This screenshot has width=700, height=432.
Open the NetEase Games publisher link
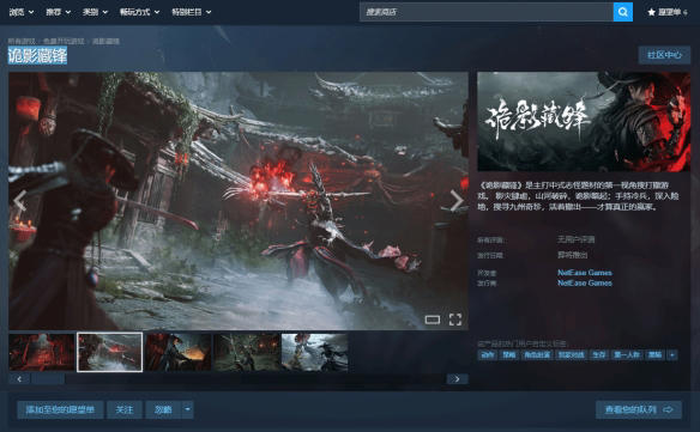point(584,283)
